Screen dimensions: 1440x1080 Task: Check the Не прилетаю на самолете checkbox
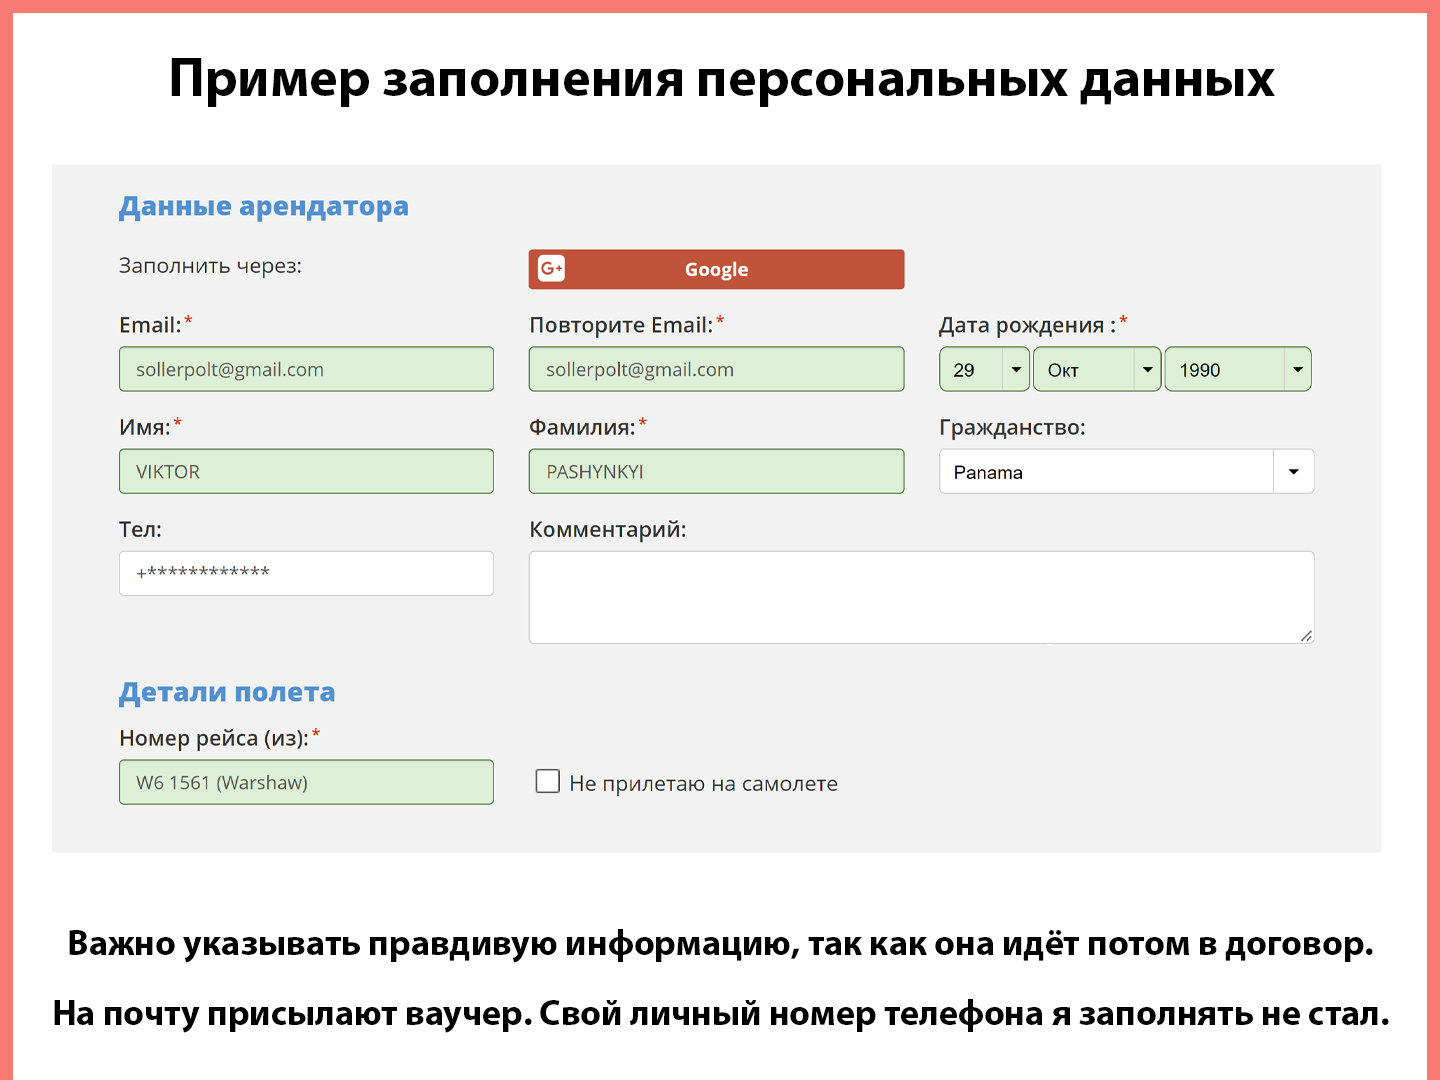tap(548, 781)
